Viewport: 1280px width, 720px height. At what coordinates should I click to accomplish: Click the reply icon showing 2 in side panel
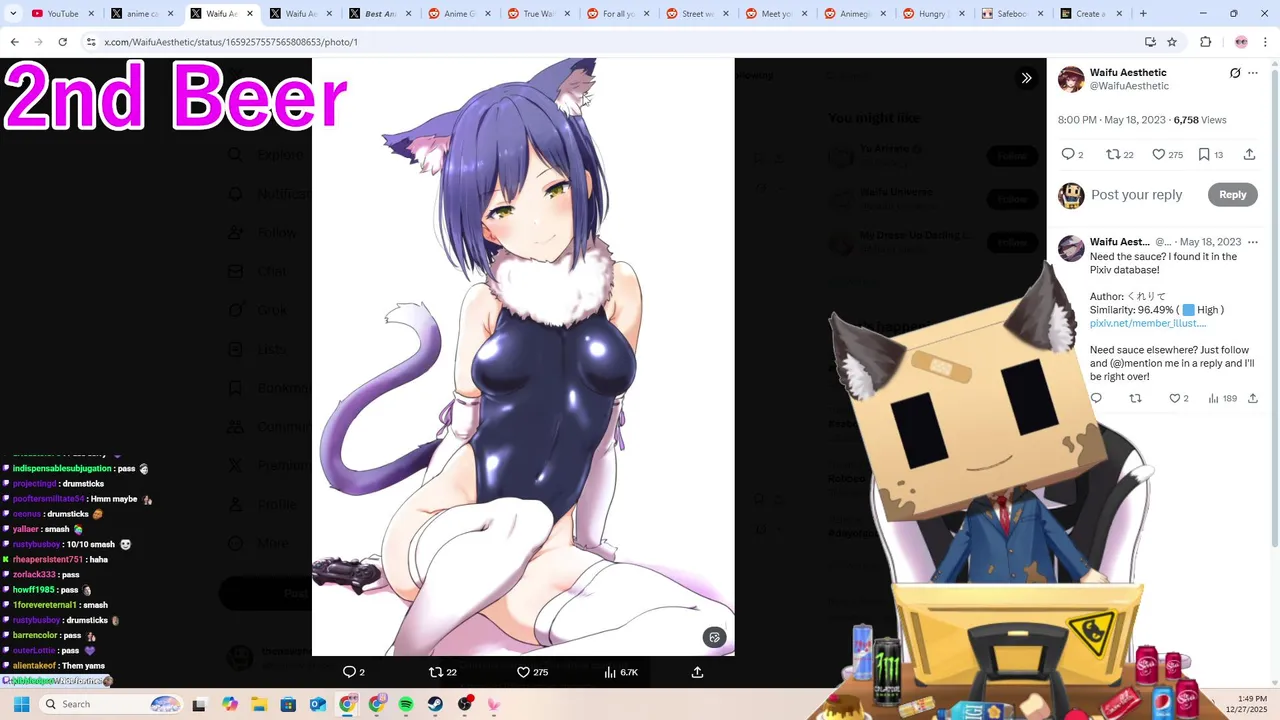point(1068,154)
